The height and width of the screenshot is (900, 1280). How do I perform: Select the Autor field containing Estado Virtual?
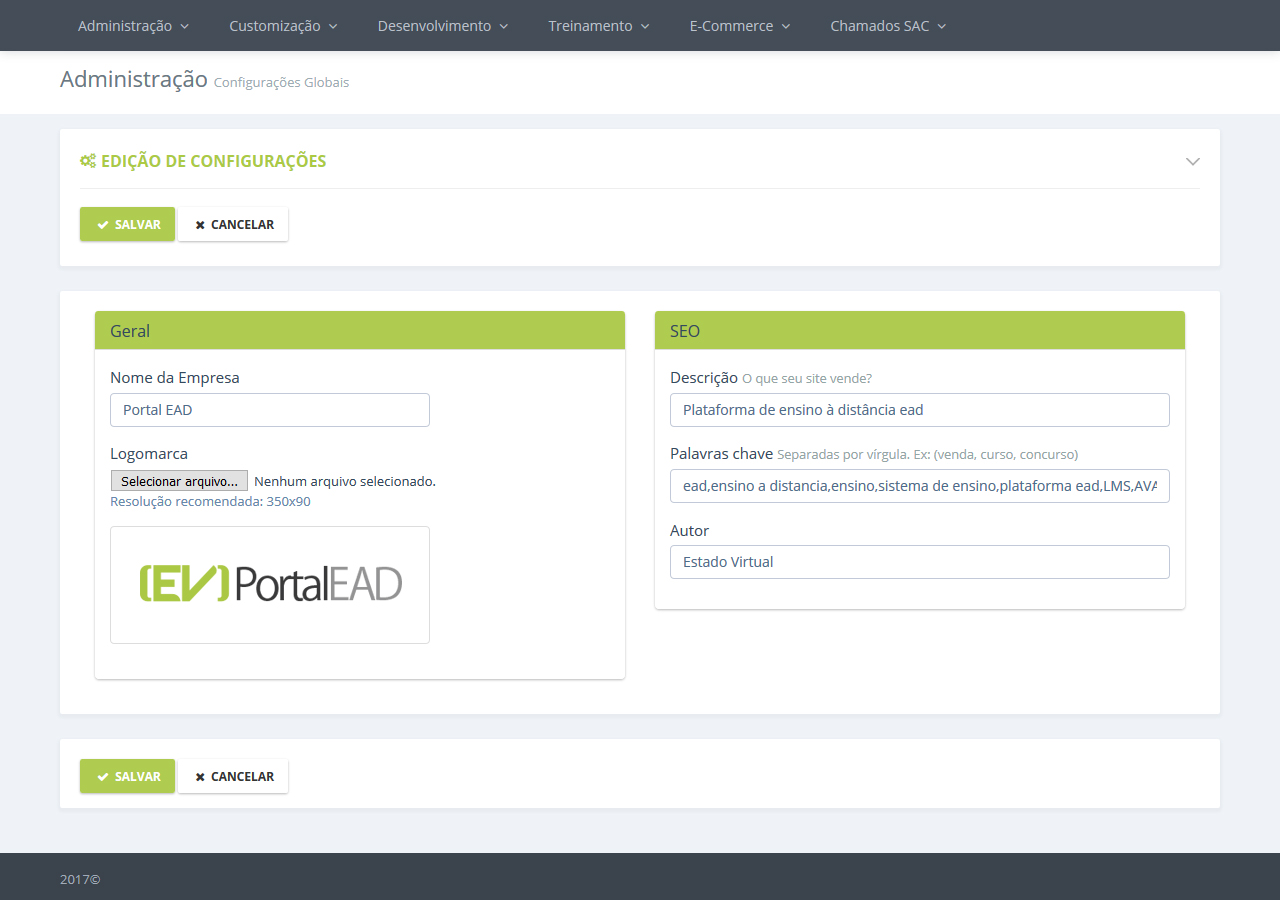click(x=919, y=561)
